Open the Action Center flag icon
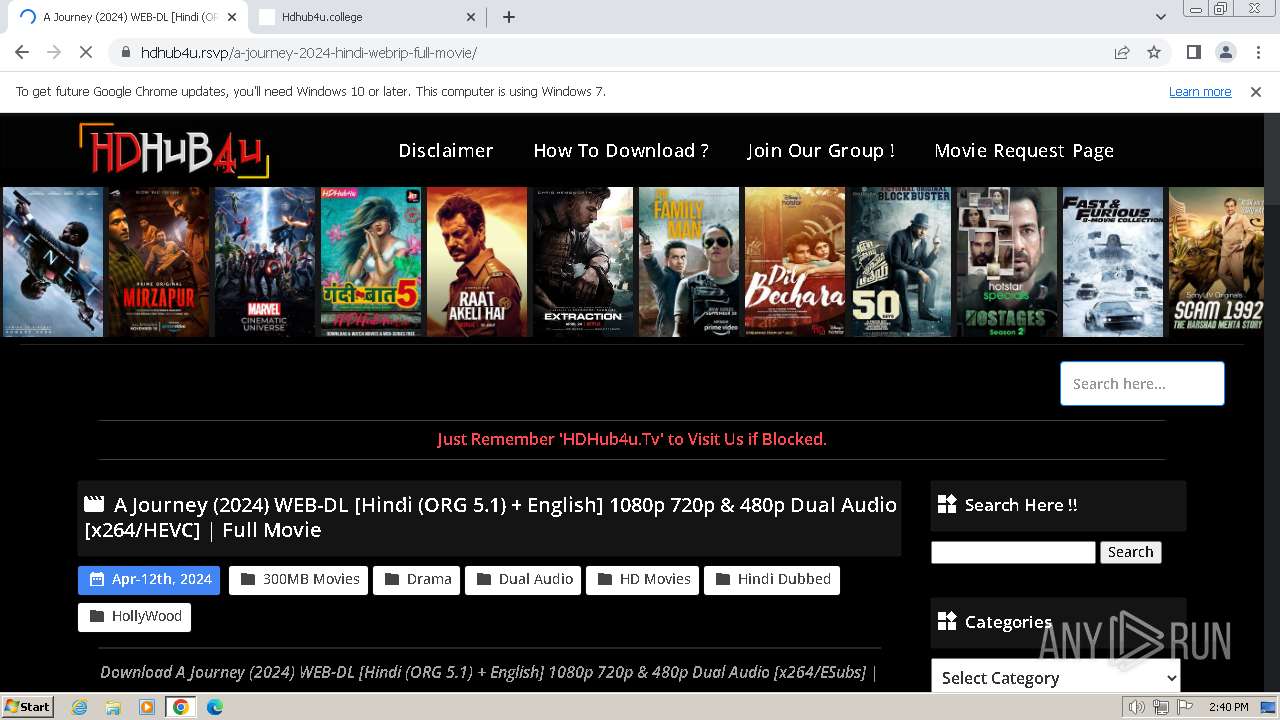Screen dimensions: 1280x720 pyautogui.click(x=1183, y=707)
